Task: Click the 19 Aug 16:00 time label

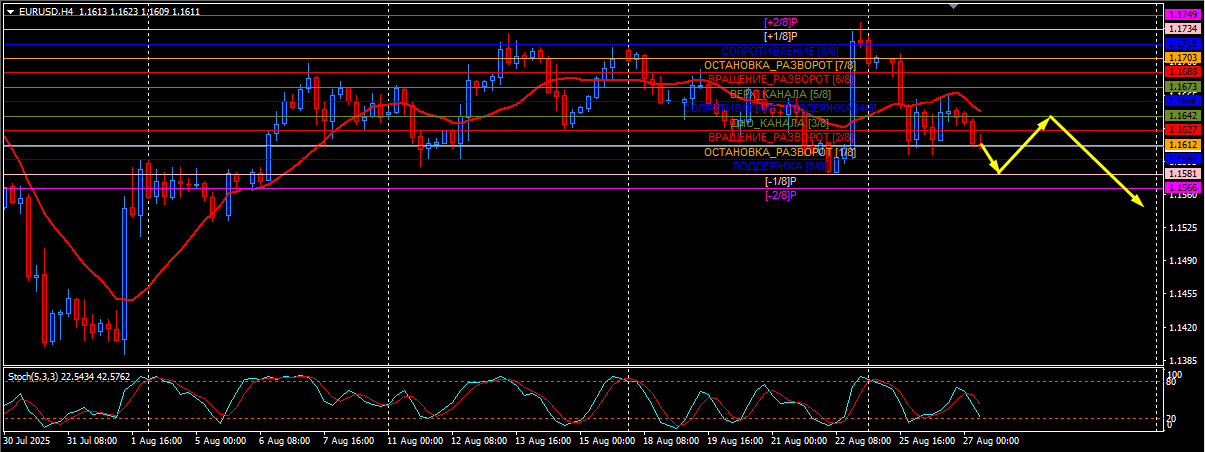Action: click(x=734, y=440)
